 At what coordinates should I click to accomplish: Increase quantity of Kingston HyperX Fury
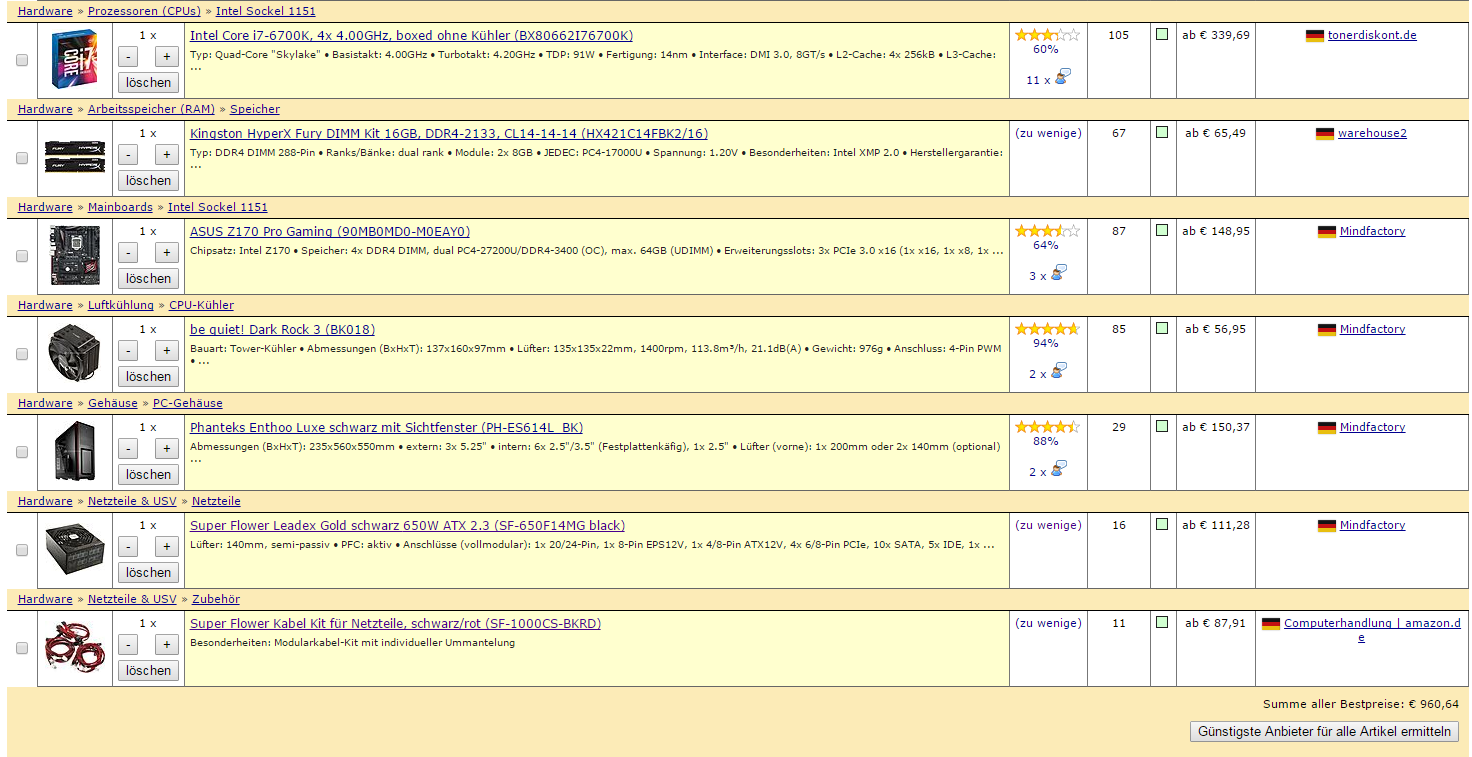tap(167, 155)
